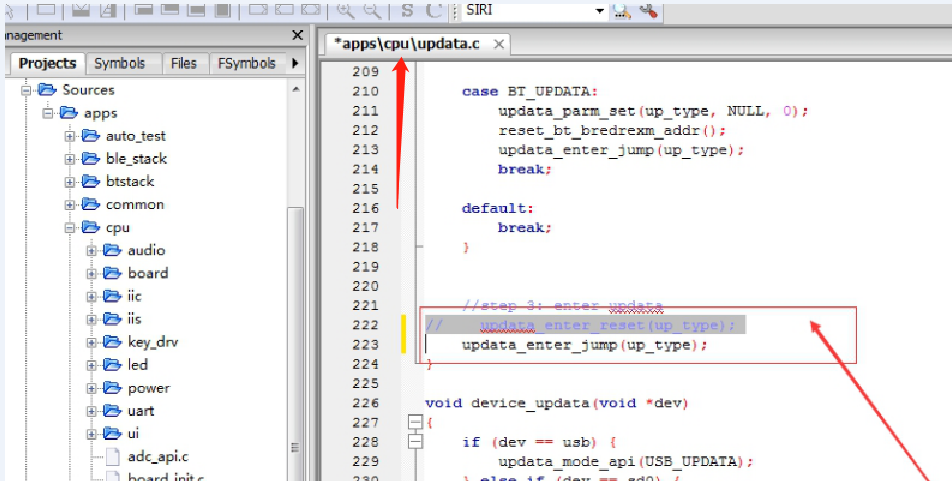952x481 pixels.
Task: Click the zoom out magnifier toolbar icon
Action: tap(372, 10)
